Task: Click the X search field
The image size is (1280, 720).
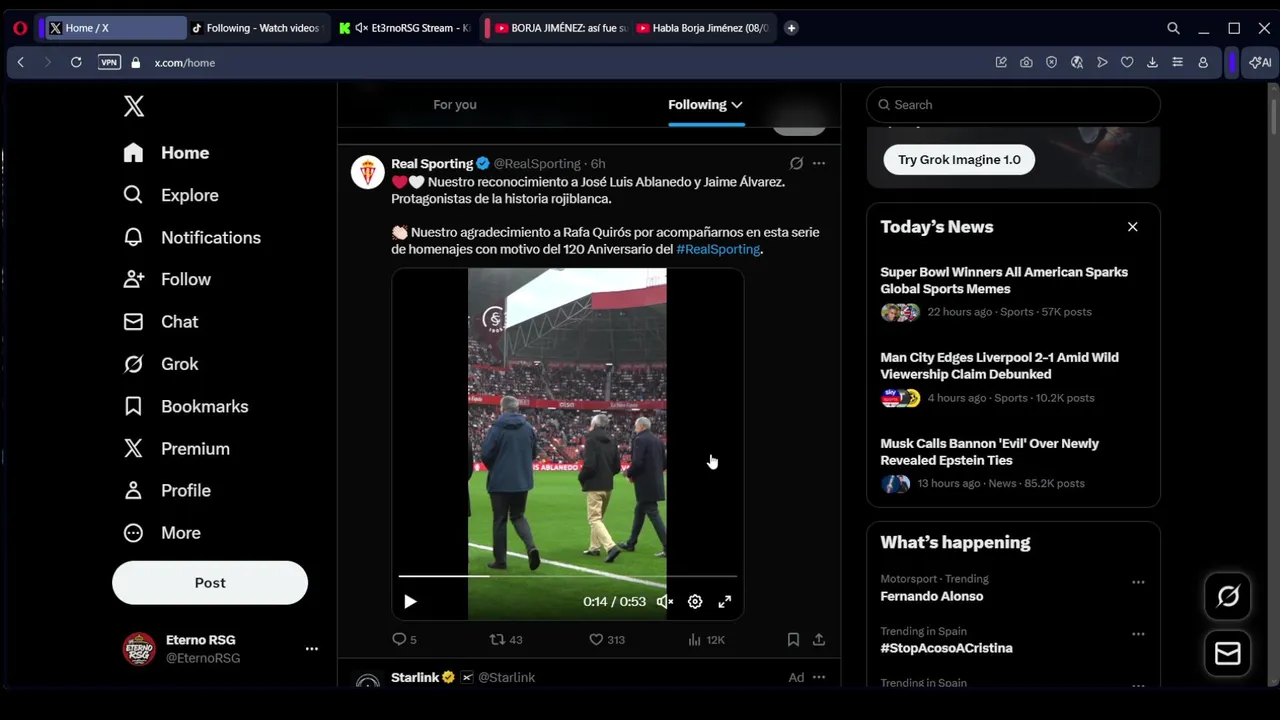Action: pos(1013,104)
